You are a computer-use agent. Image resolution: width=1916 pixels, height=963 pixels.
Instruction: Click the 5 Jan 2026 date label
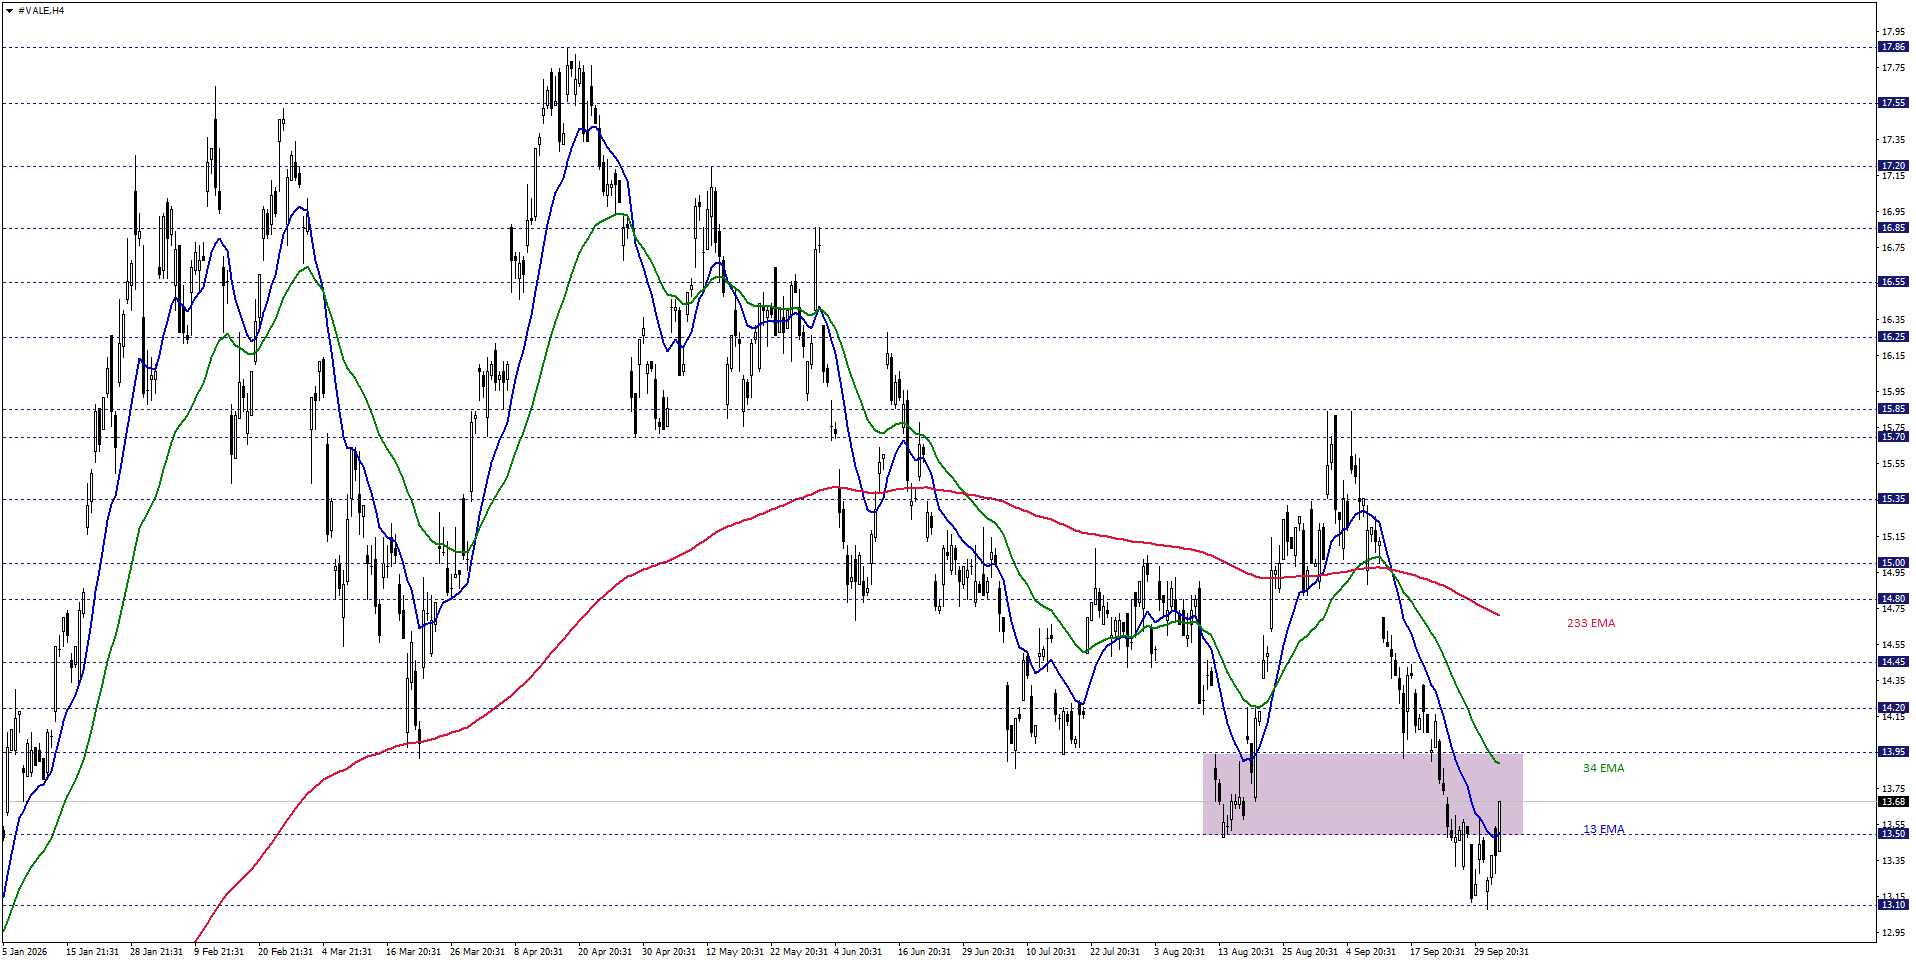(x=25, y=952)
